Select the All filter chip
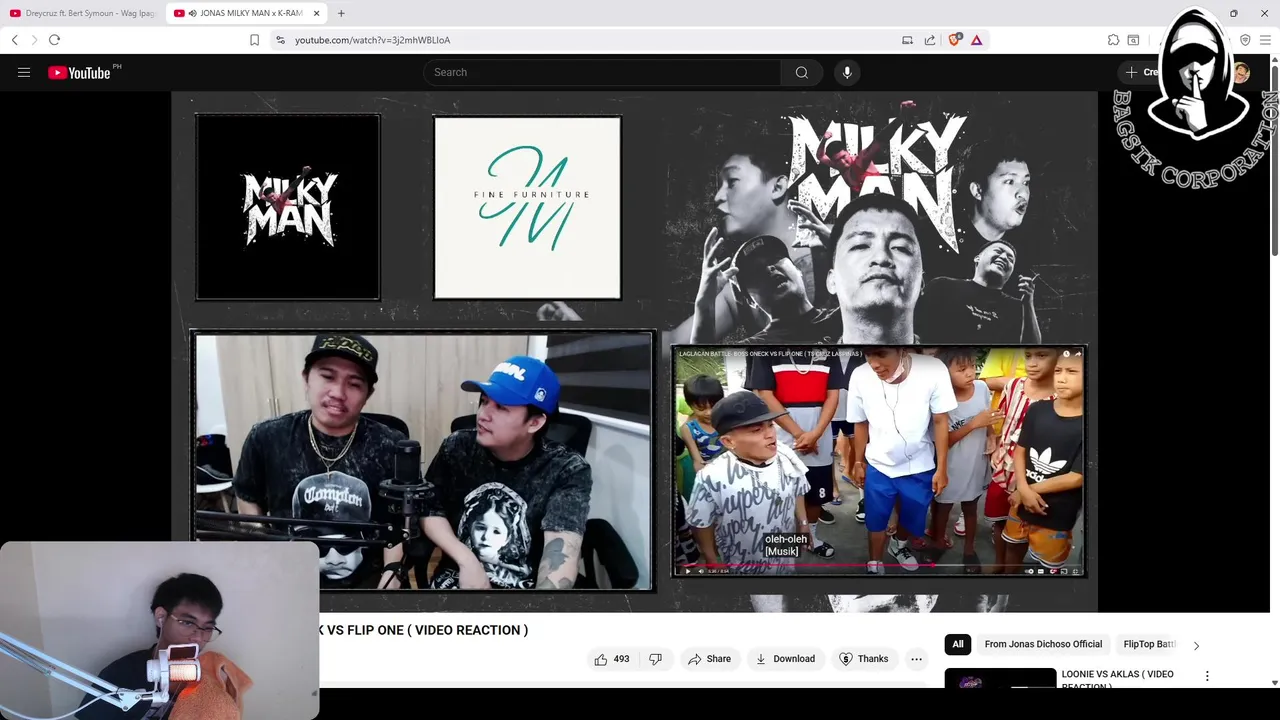Viewport: 1280px width, 720px height. pos(958,644)
